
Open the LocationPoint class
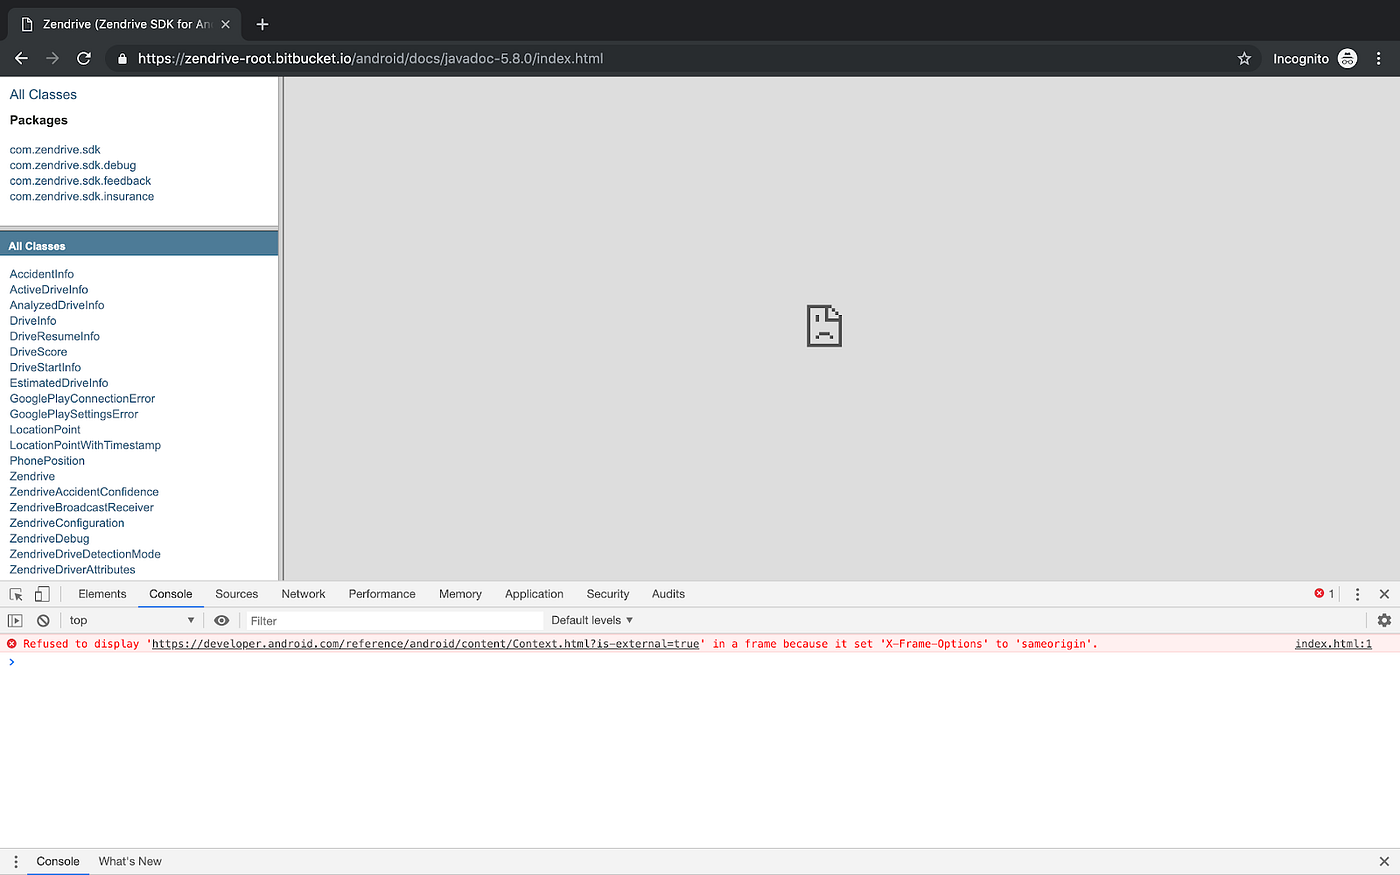coord(45,430)
